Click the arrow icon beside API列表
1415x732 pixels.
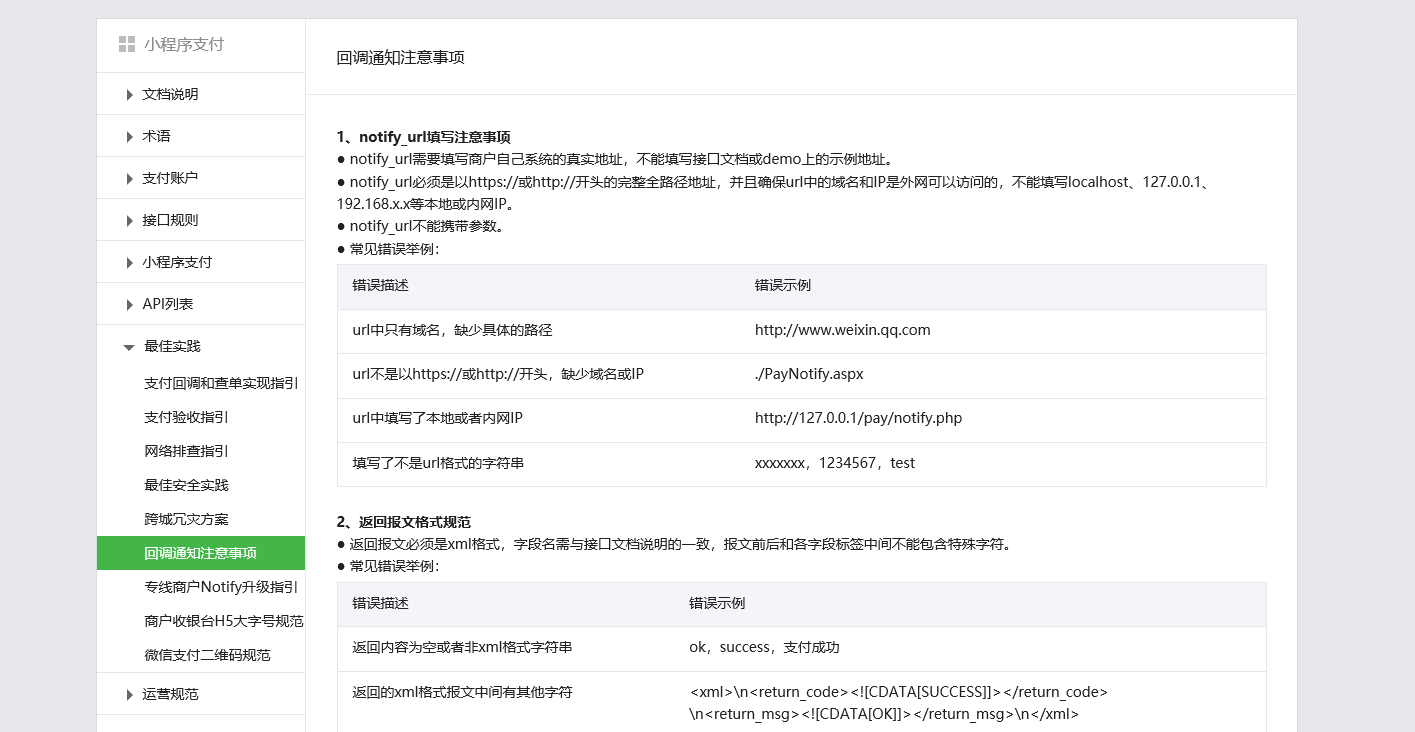130,305
